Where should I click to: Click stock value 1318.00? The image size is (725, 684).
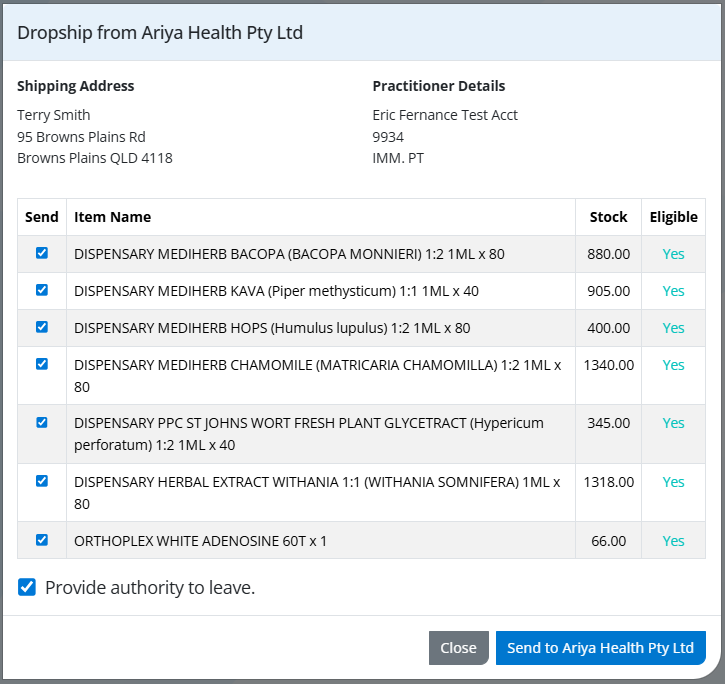(x=608, y=482)
